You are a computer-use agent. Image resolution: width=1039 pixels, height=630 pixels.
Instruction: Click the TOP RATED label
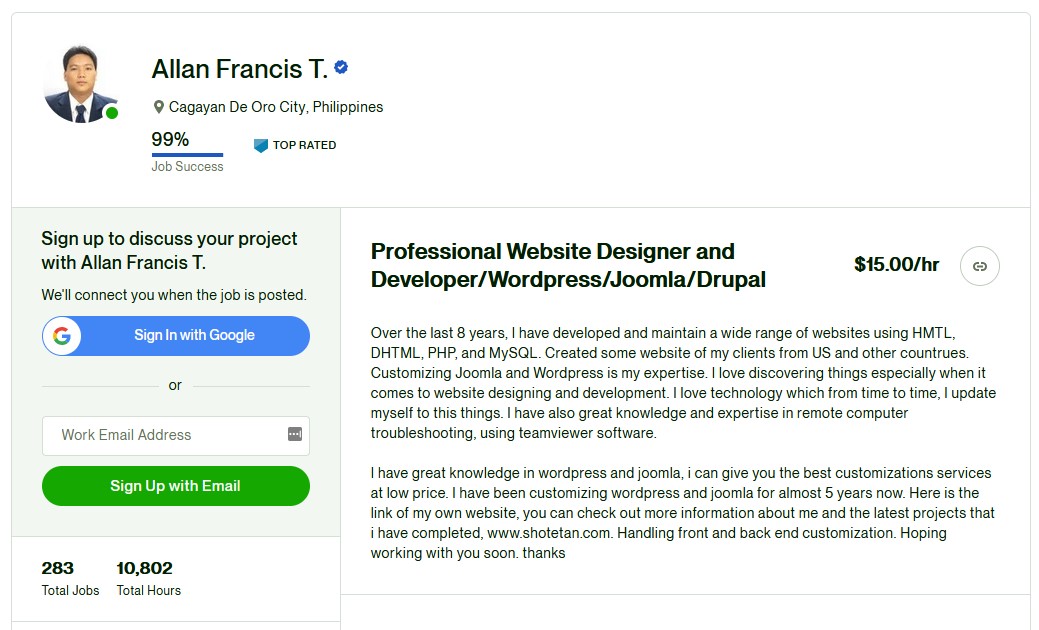pyautogui.click(x=304, y=145)
